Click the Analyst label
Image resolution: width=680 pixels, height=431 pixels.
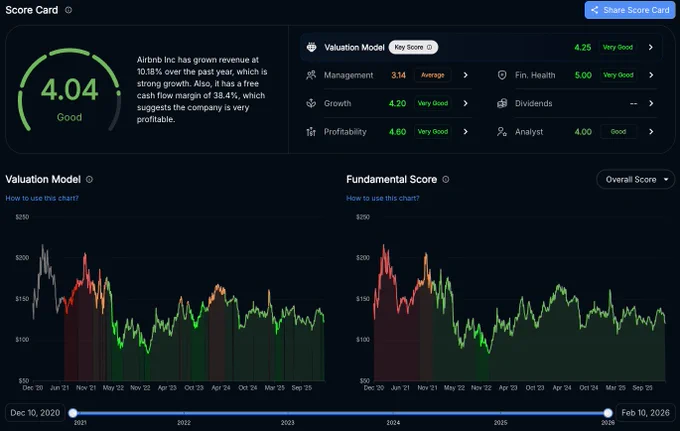(x=529, y=131)
